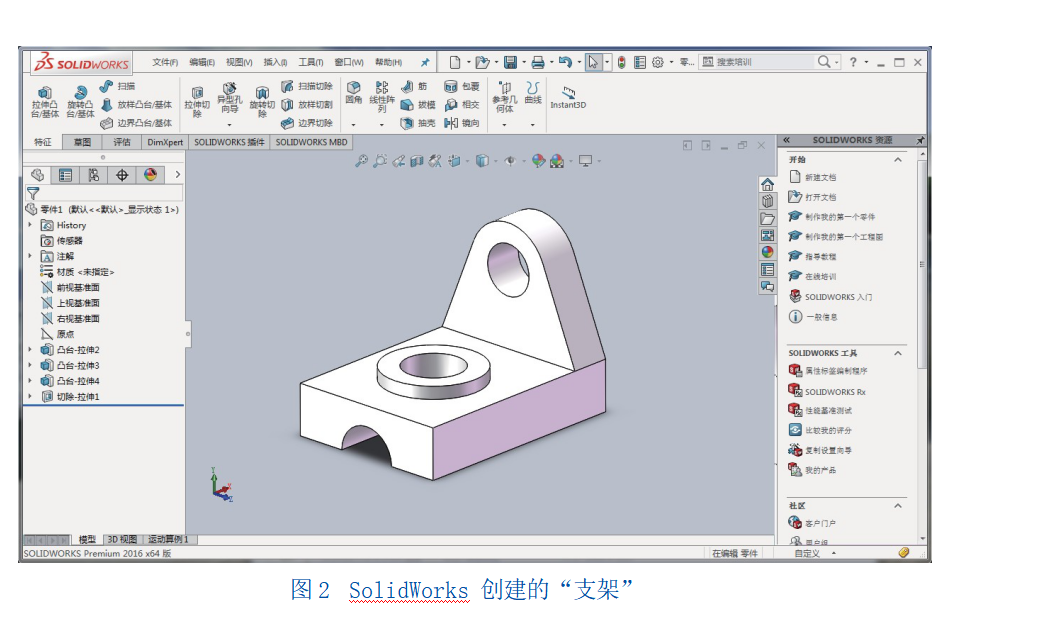Open the 工具(T) menu
Screen dimensions: 1054x618
(311, 63)
